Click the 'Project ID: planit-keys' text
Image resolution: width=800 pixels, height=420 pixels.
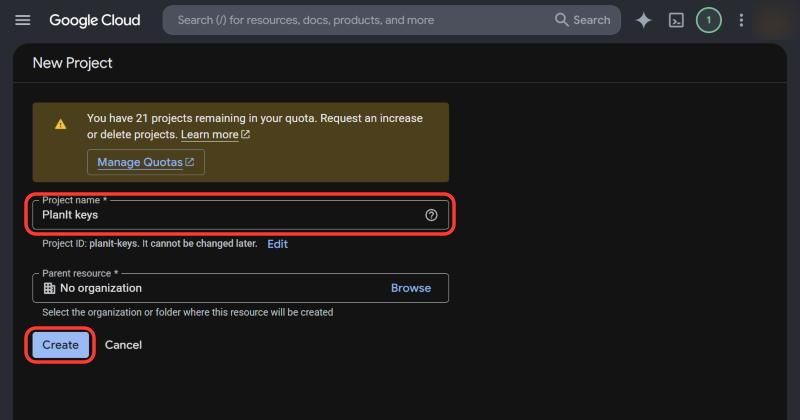pos(90,244)
